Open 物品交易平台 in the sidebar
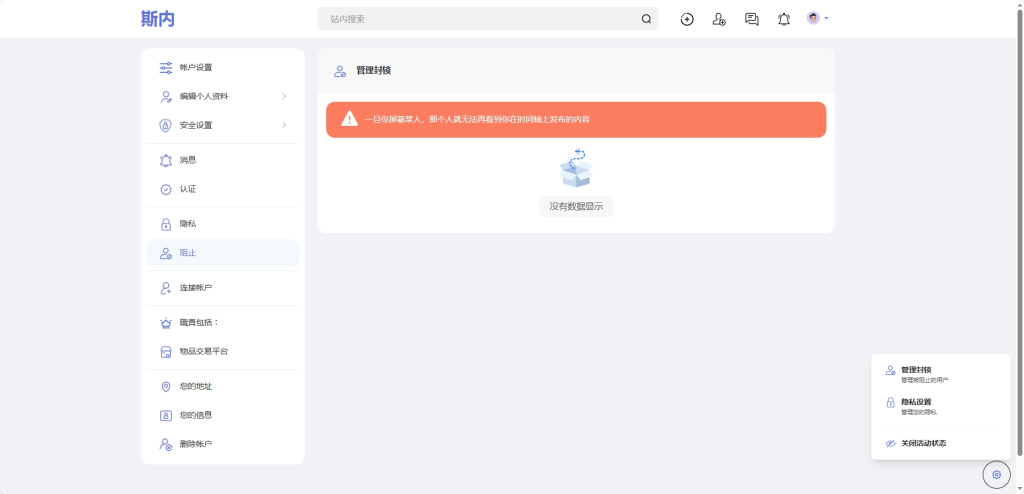Screen dimensions: 1024x494 click(223, 352)
